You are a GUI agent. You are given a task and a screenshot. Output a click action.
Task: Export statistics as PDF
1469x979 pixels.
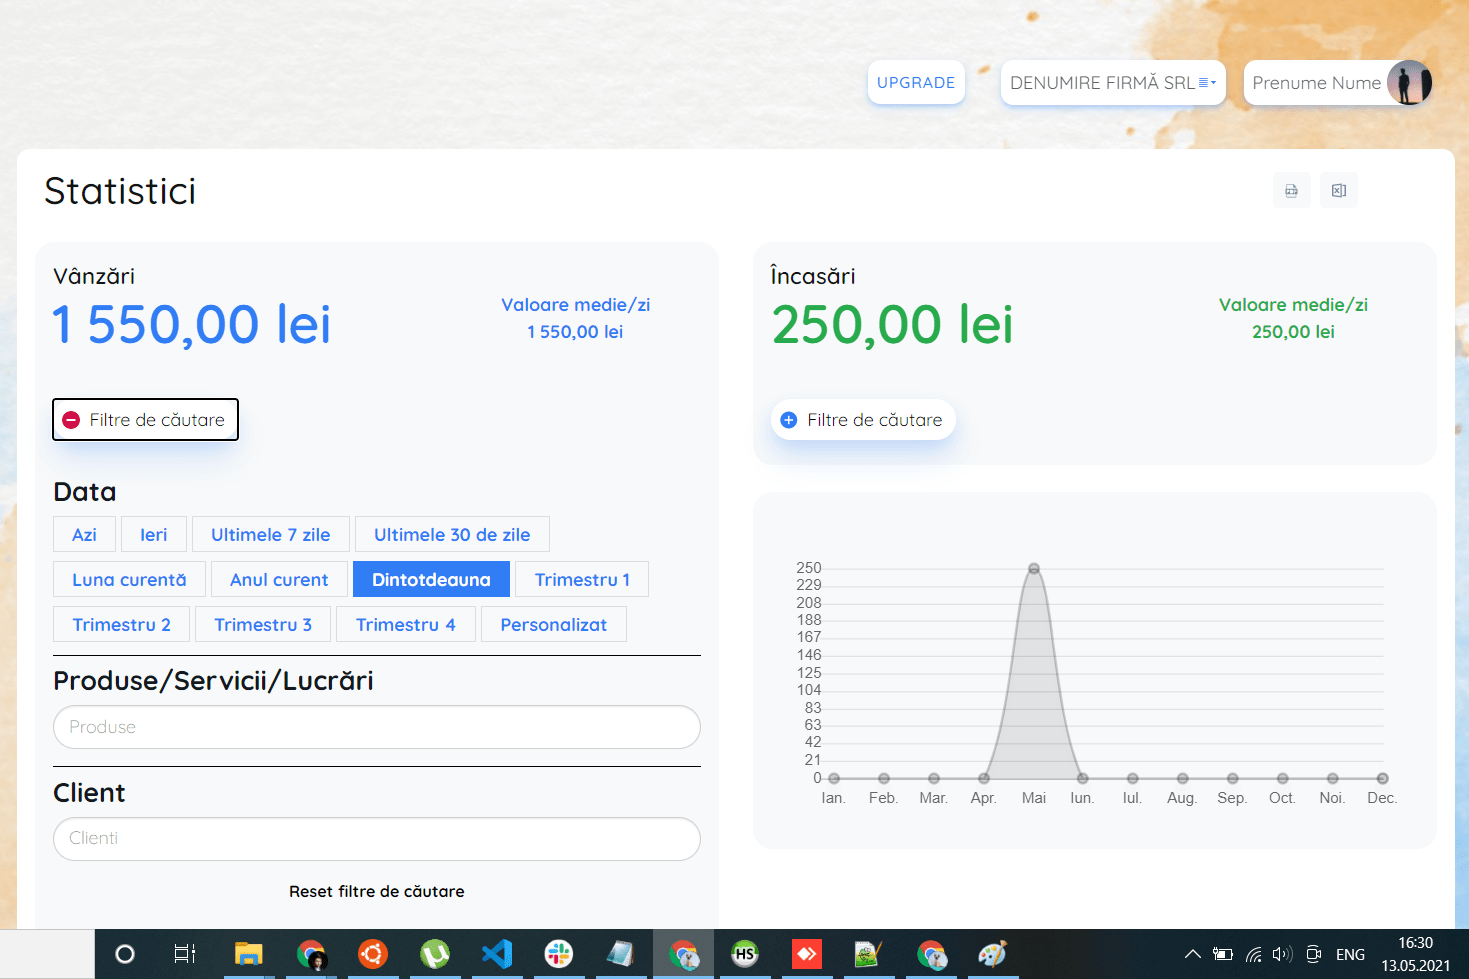coord(1291,190)
